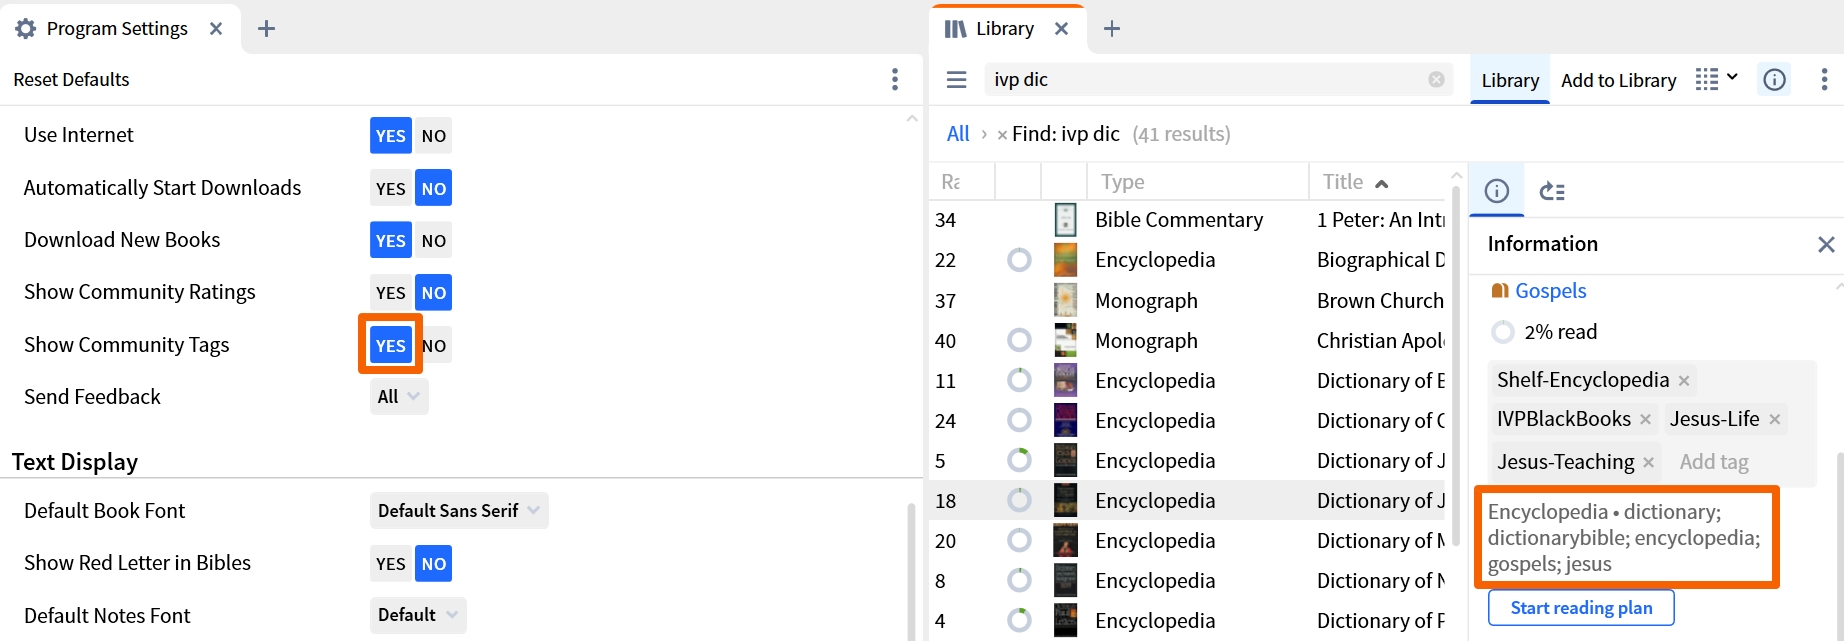Click the Start reading plan button
The image size is (1844, 641).
1581,608
